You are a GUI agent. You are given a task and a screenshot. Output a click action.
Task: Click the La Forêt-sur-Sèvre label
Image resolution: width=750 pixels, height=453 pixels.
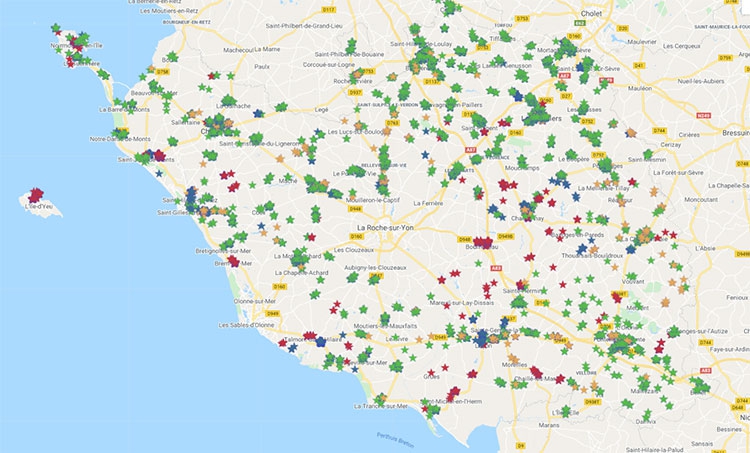pos(677,173)
